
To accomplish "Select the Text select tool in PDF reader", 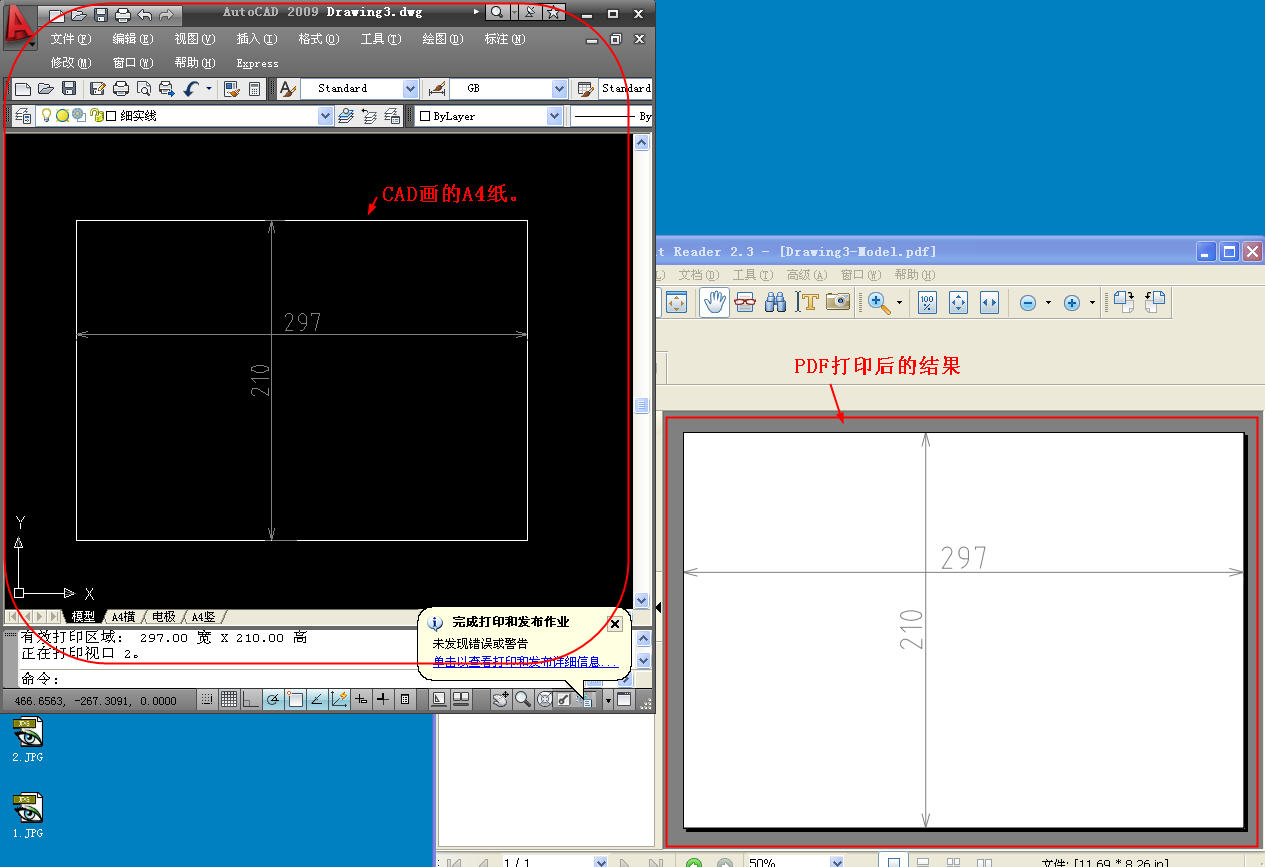I will point(807,302).
